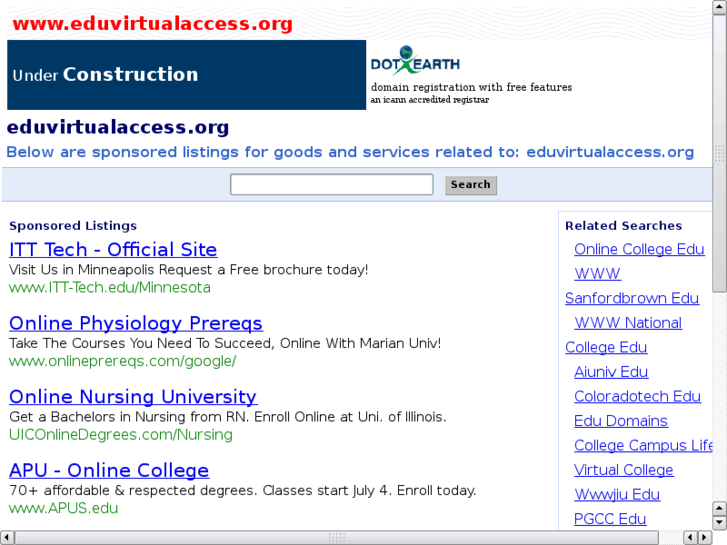
Task: Click the Related Searches heading
Action: 623,226
